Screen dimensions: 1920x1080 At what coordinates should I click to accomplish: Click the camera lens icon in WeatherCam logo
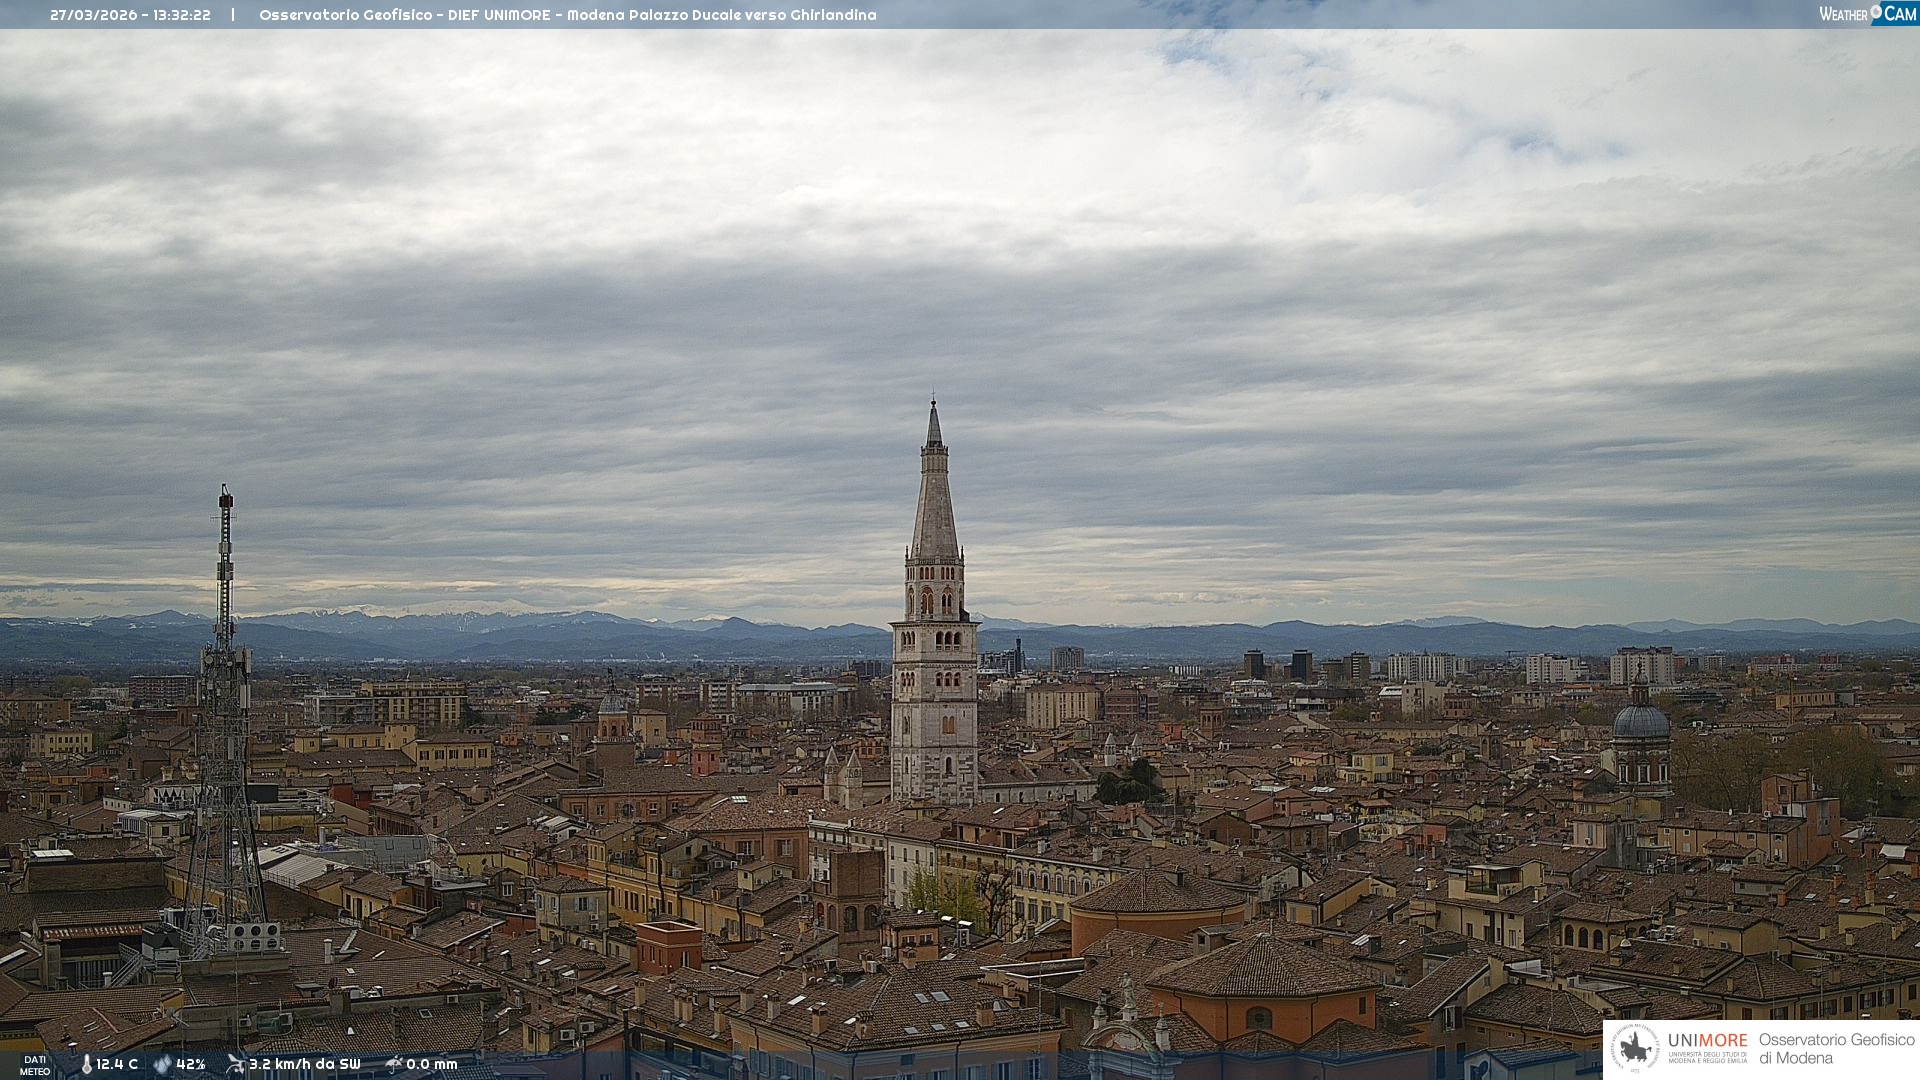click(1876, 12)
